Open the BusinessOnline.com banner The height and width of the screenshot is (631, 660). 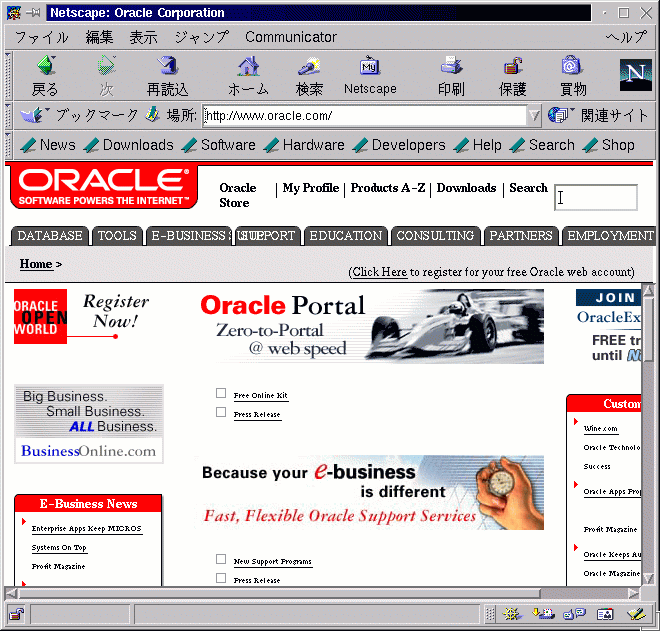[89, 424]
